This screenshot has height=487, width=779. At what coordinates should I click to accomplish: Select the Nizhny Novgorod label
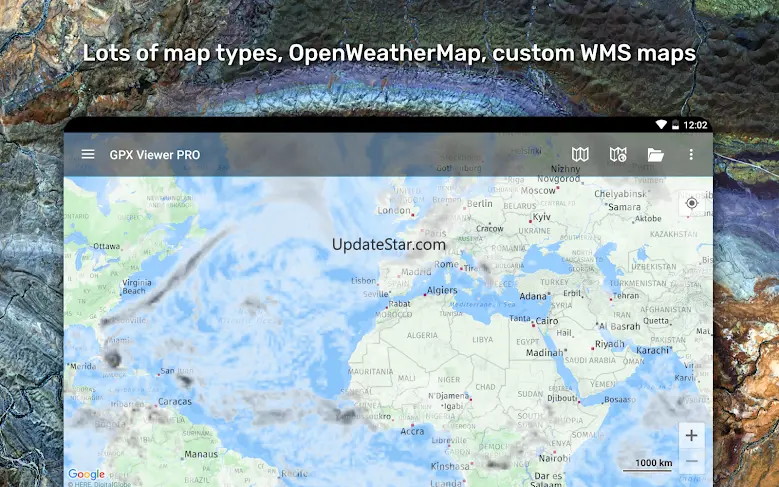coord(558,173)
